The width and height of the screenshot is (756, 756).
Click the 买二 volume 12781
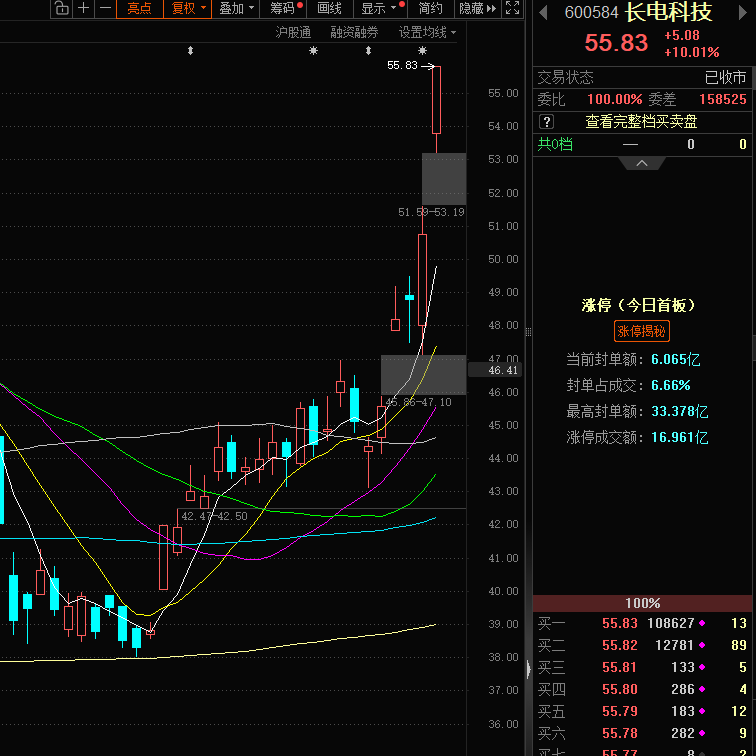point(675,645)
